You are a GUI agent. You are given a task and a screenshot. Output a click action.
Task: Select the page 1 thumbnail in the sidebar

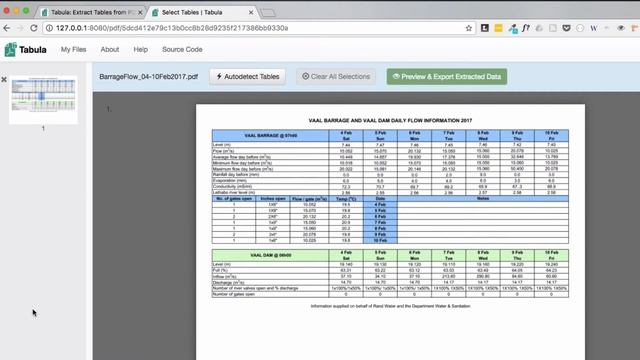[43, 99]
